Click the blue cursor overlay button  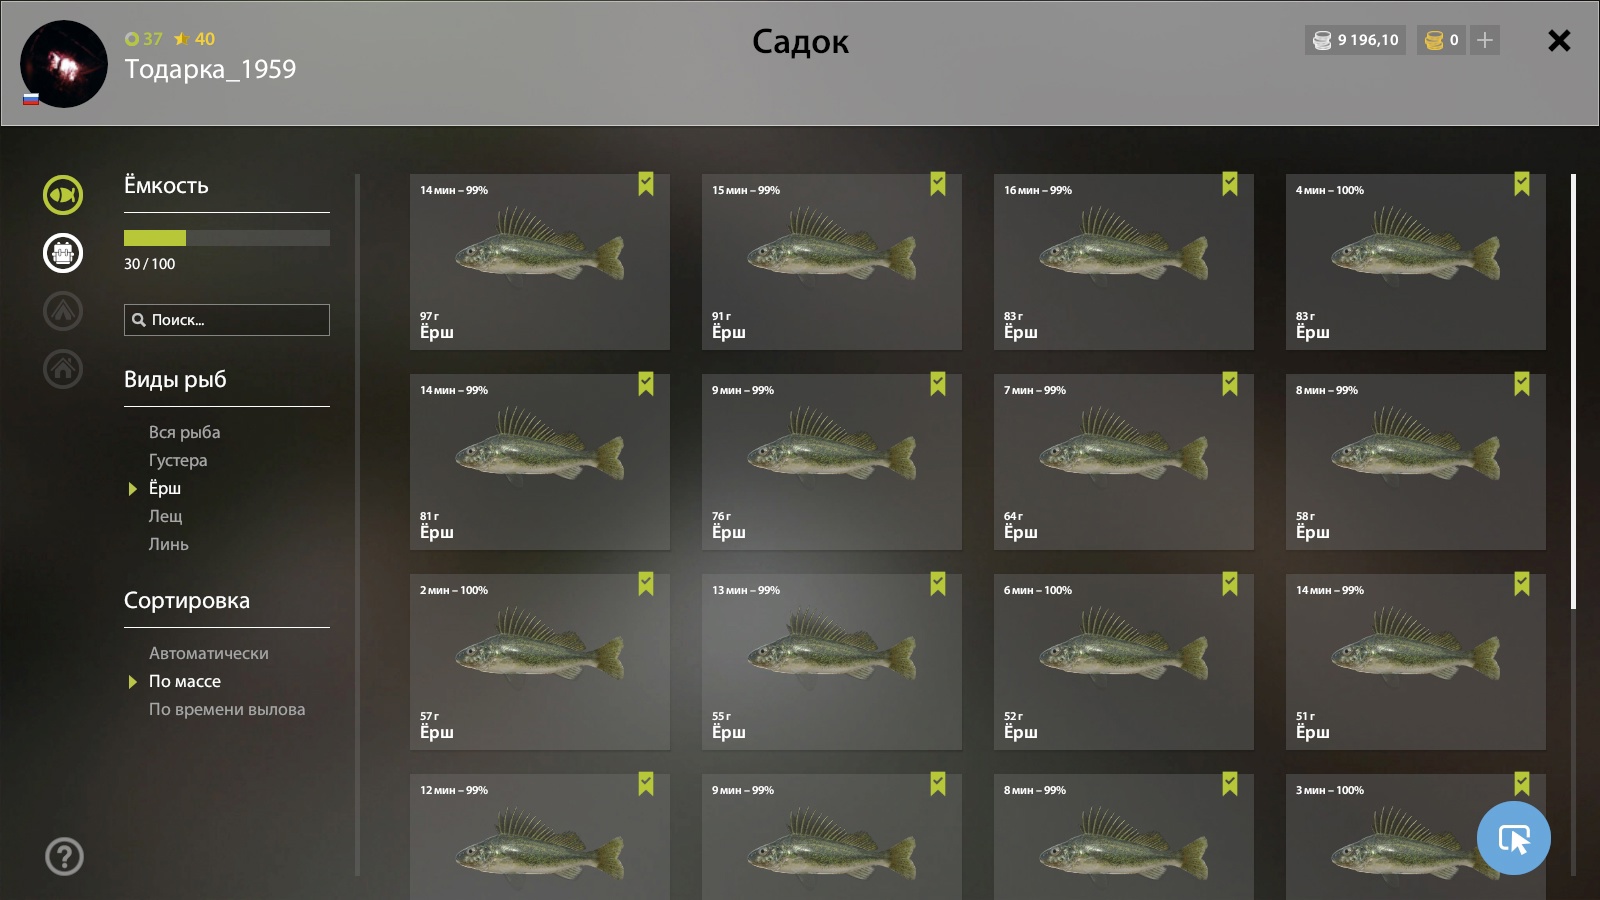tap(1514, 838)
